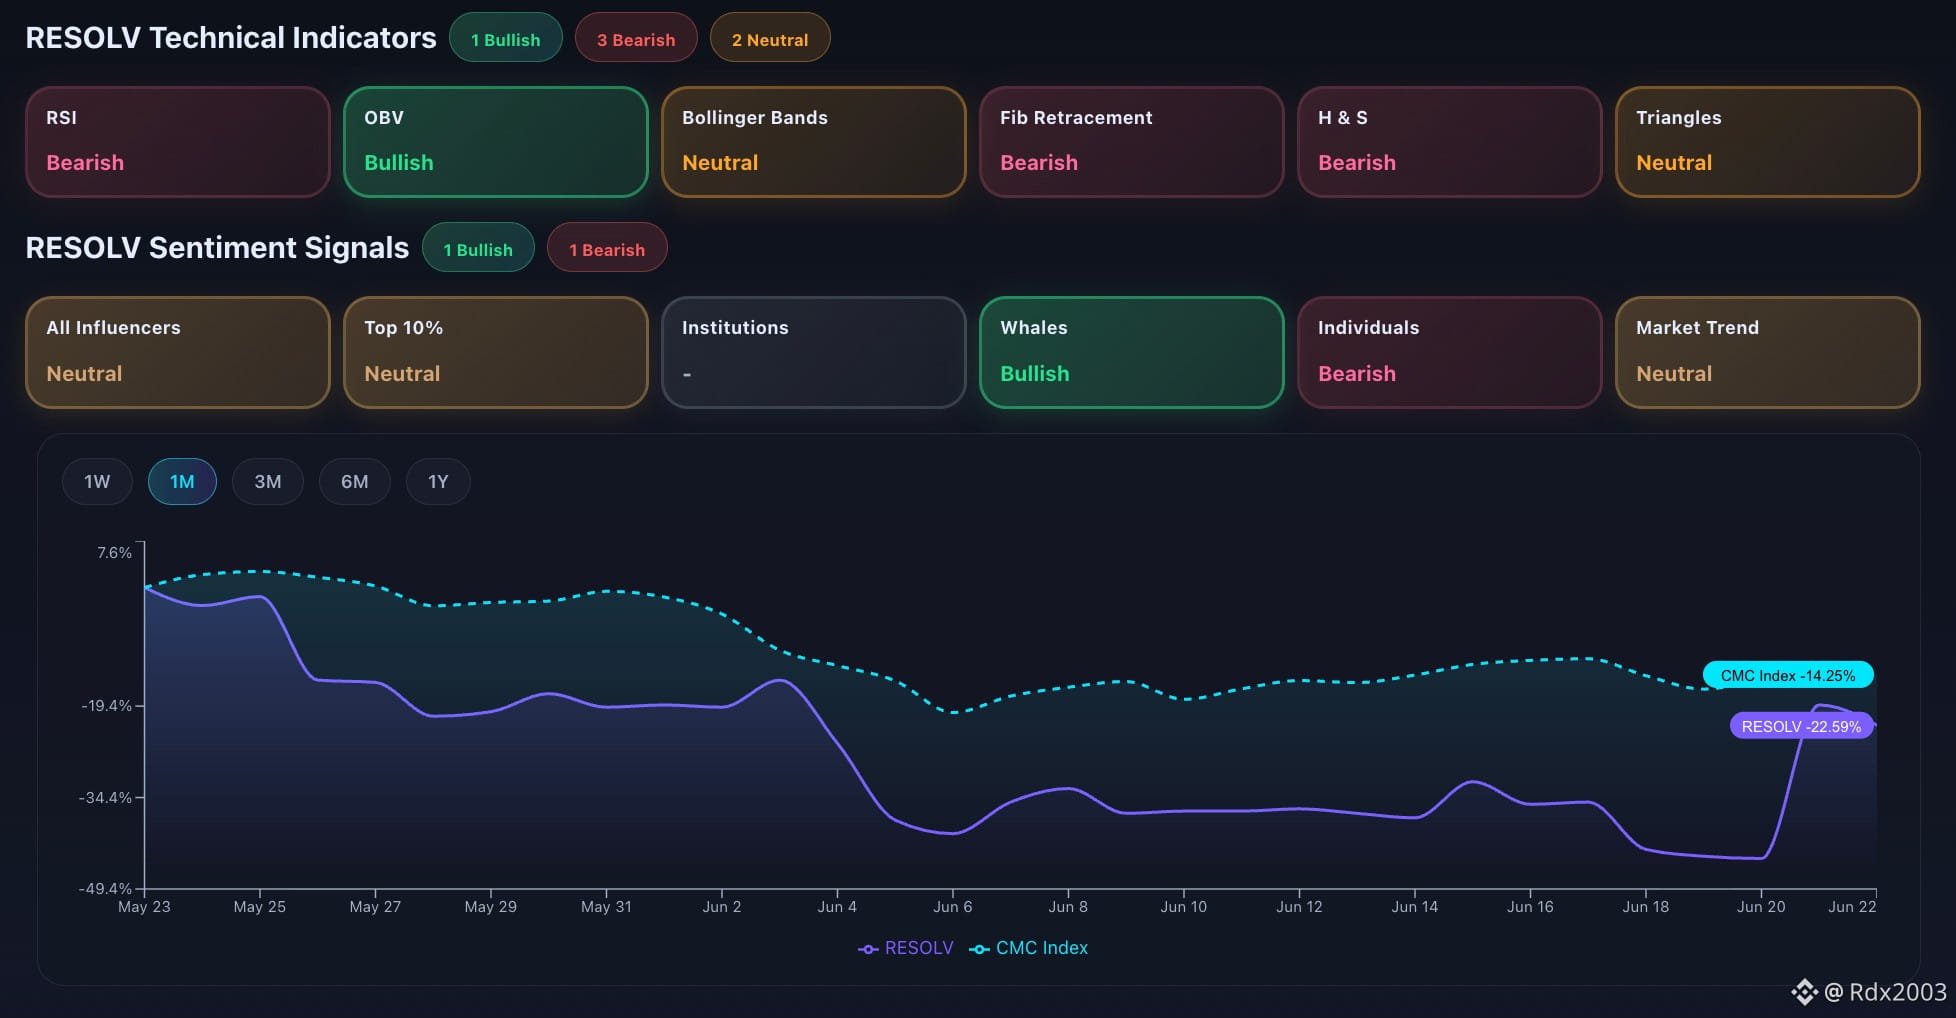1956x1018 pixels.
Task: Click the RESOLV -22.59% chart label
Action: point(1801,726)
